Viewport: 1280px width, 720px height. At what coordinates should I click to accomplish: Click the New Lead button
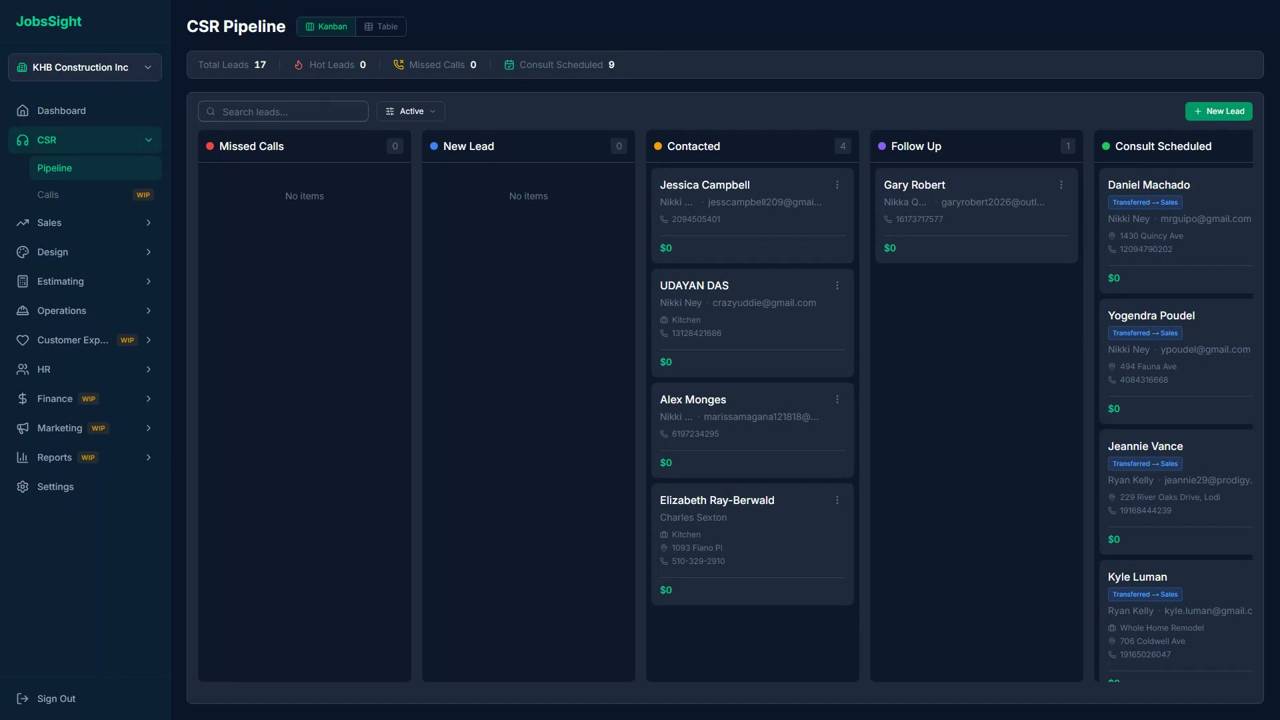[1218, 112]
